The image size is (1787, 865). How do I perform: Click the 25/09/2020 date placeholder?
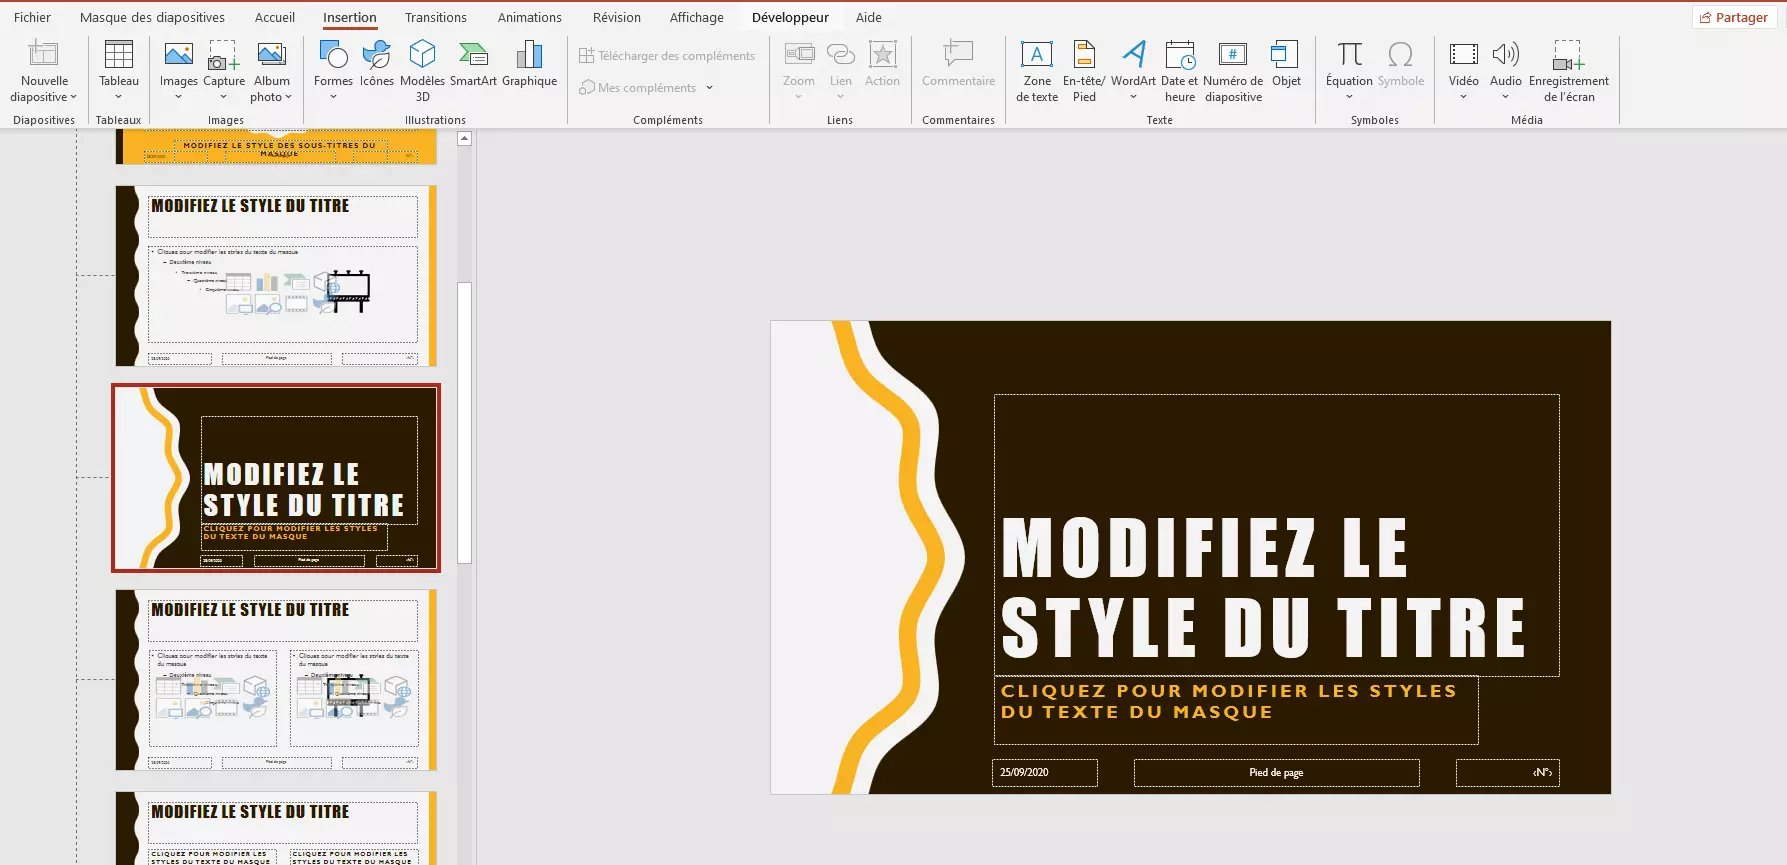click(x=1045, y=773)
